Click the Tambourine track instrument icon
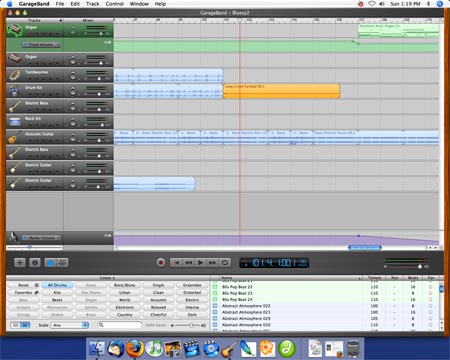The width and height of the screenshot is (450, 360). [14, 75]
